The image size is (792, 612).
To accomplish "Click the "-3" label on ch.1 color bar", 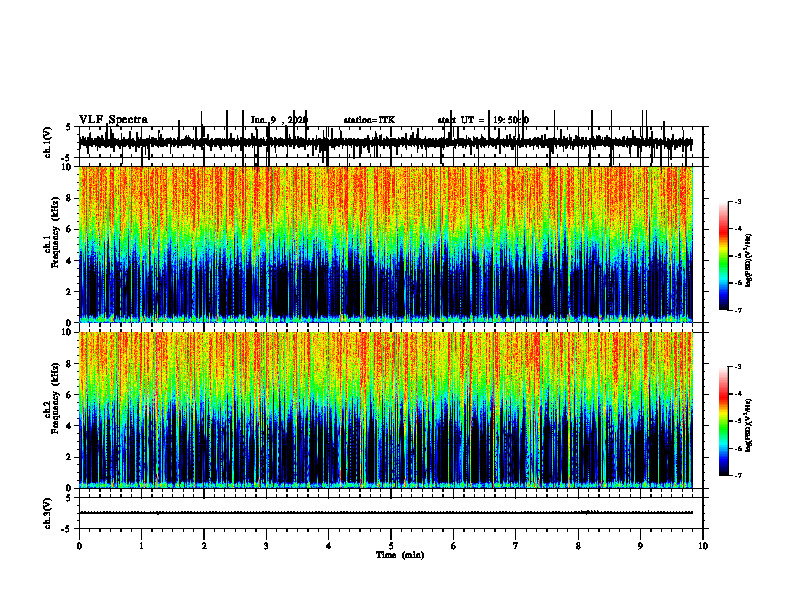I will click(738, 201).
